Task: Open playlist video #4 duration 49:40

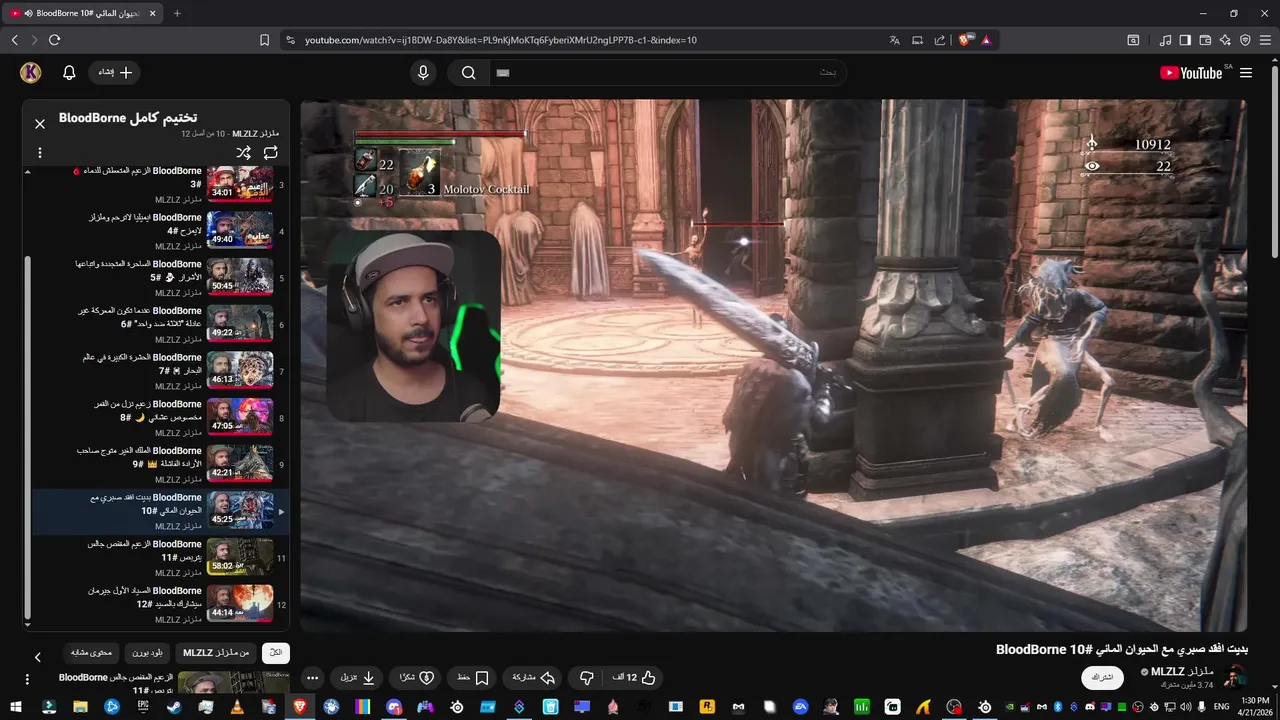Action: (240, 230)
